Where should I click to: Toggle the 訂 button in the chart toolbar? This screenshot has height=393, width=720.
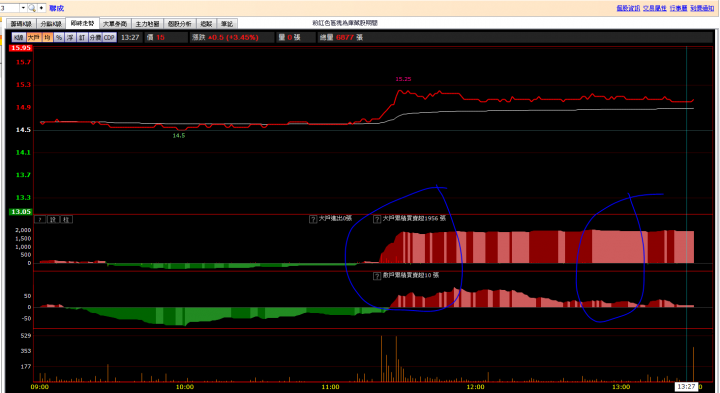pyautogui.click(x=82, y=38)
